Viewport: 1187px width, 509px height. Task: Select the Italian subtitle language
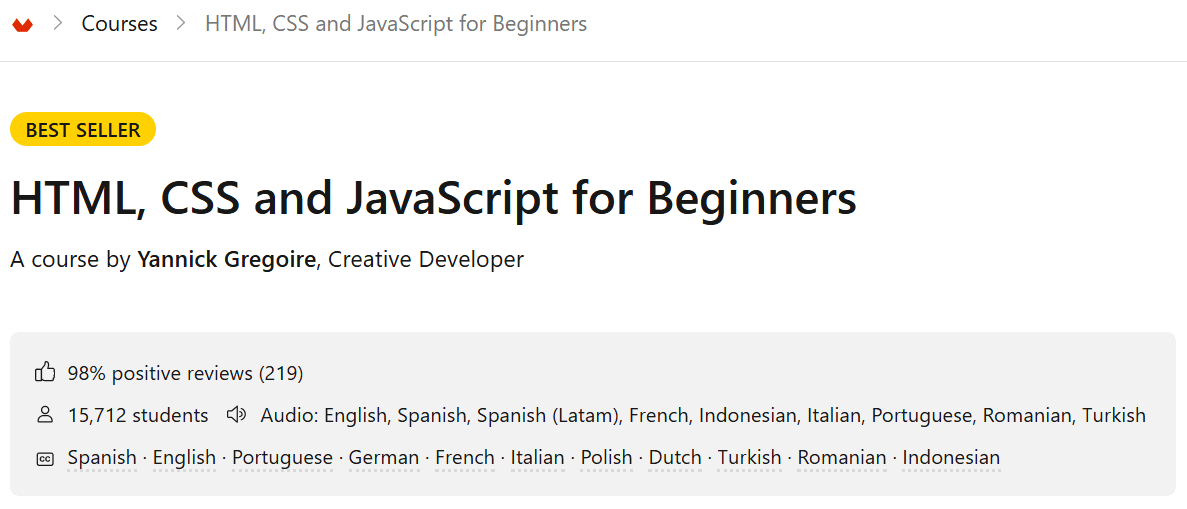(537, 457)
